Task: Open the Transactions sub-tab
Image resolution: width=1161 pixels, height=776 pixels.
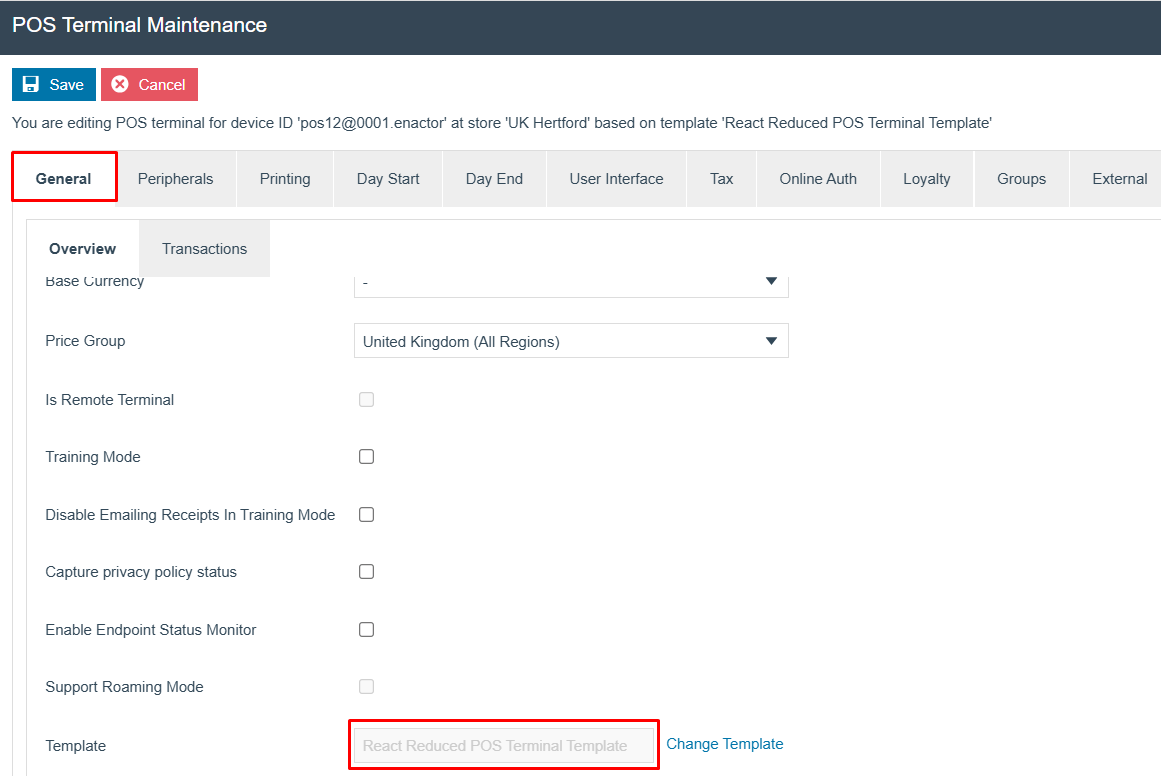Action: 204,249
